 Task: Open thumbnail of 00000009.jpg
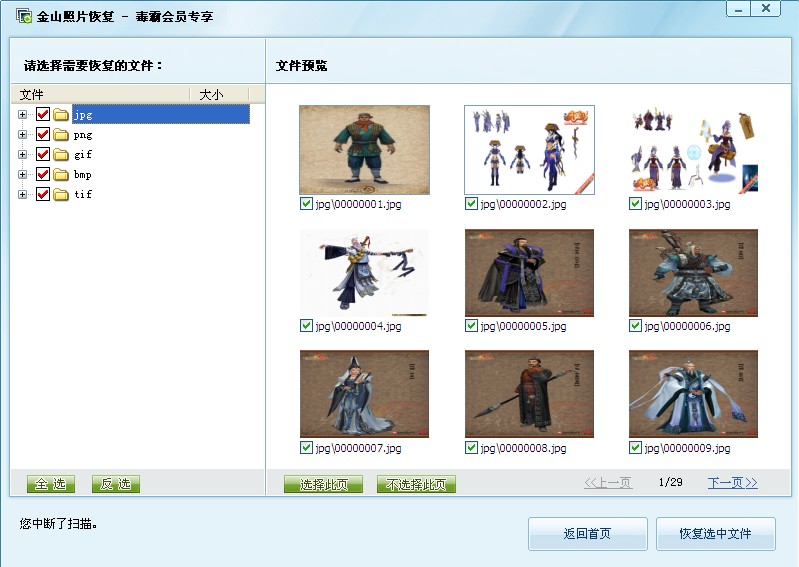[x=694, y=394]
